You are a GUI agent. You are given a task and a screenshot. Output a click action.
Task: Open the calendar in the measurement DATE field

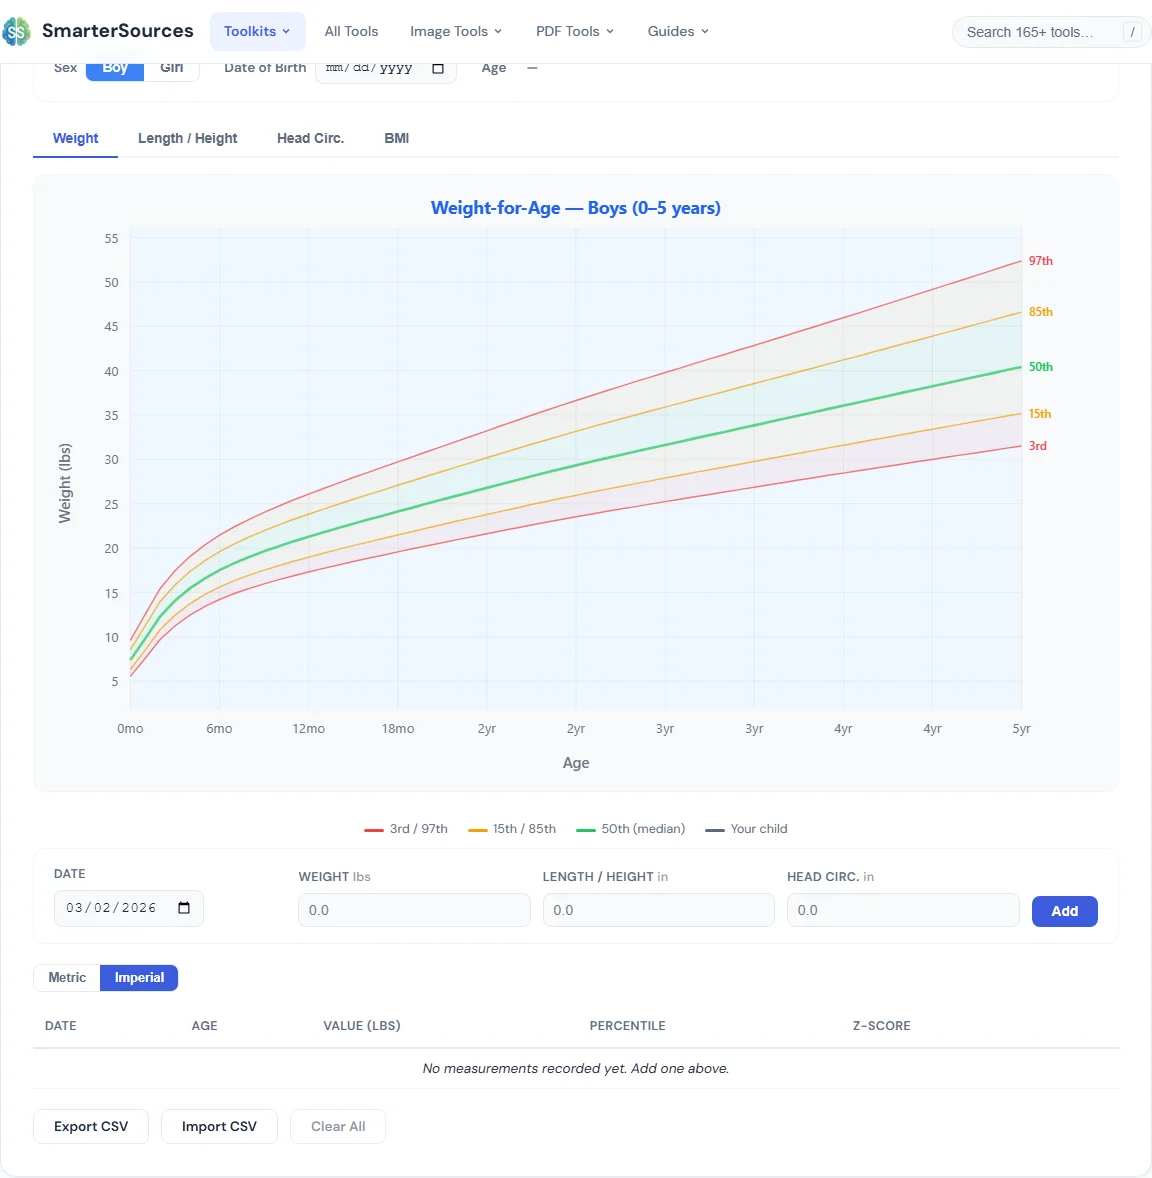184,908
